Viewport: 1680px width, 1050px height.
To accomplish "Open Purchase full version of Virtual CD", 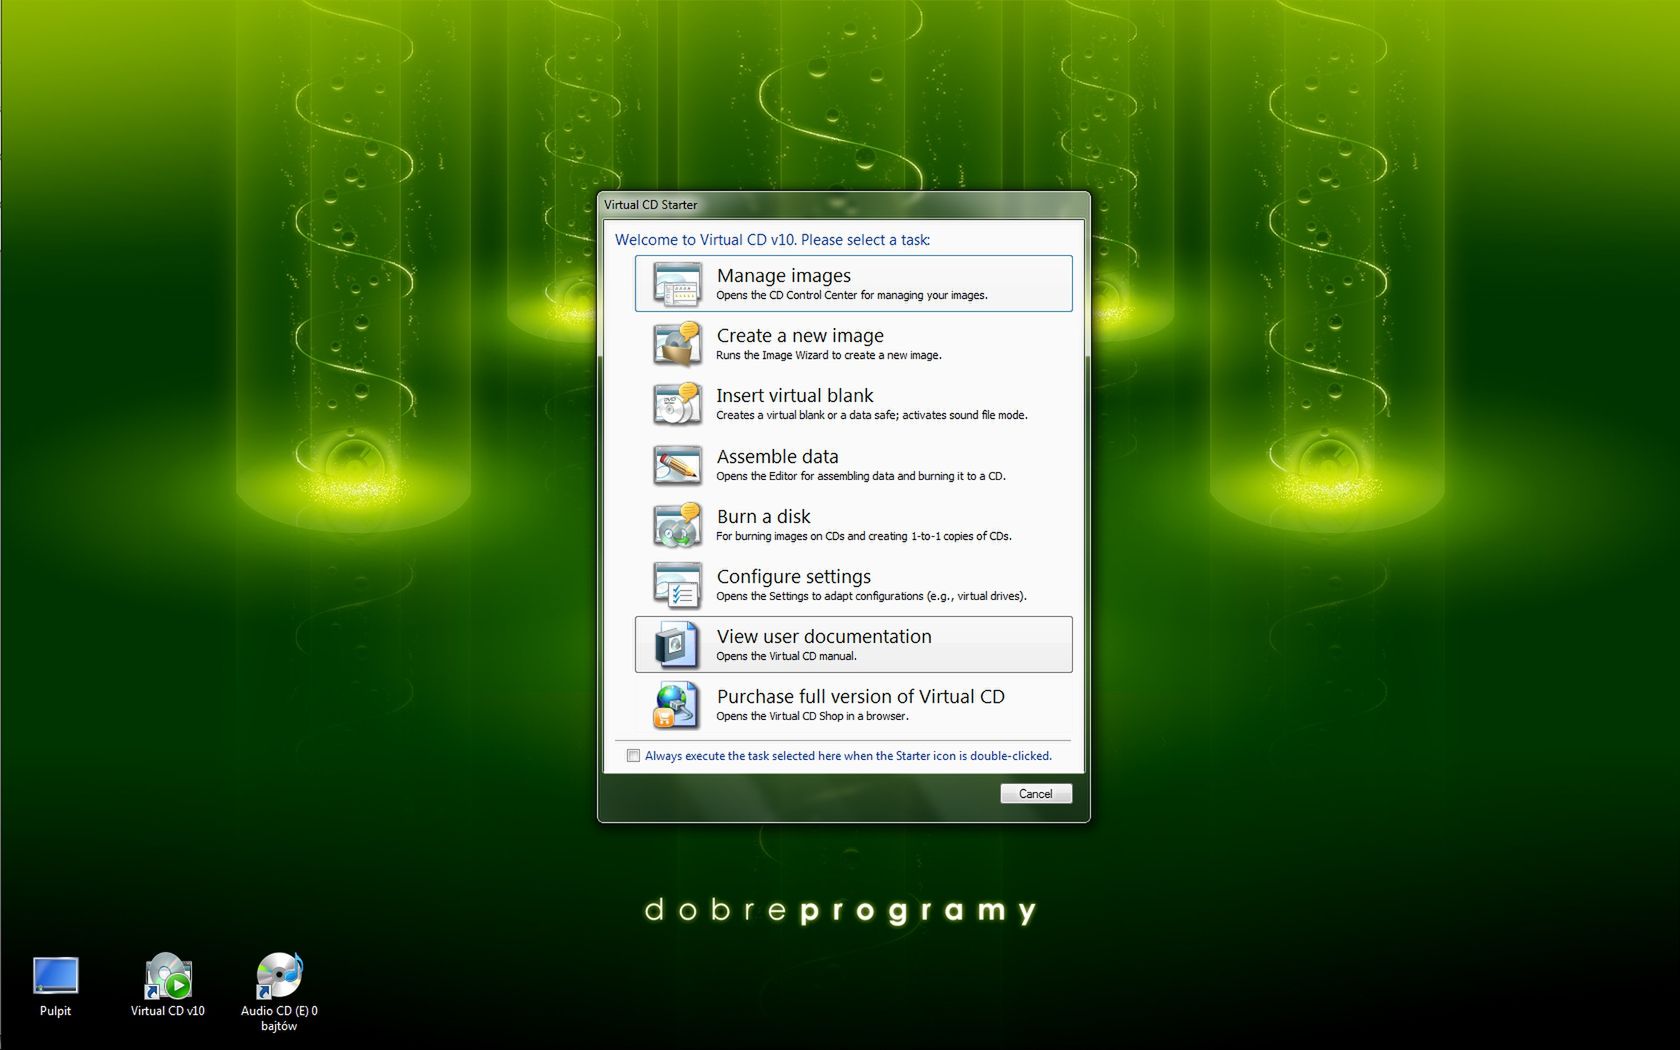I will point(861,696).
